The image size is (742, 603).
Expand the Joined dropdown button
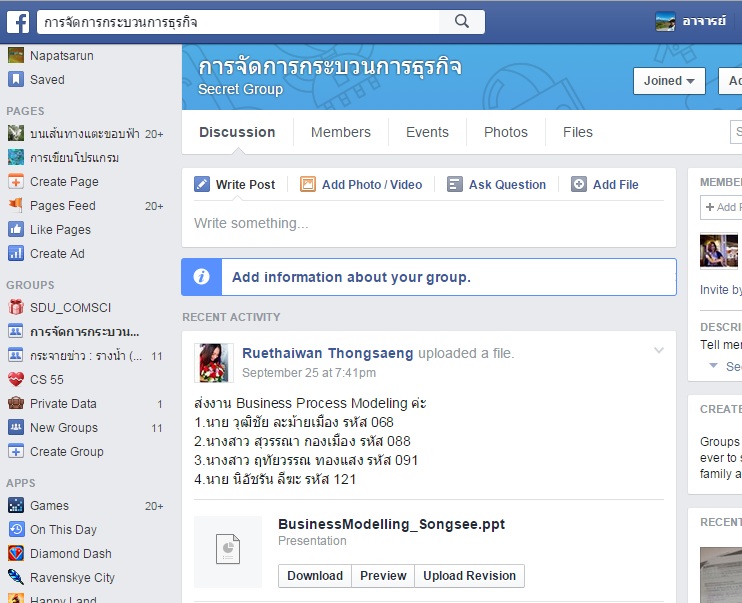[669, 81]
